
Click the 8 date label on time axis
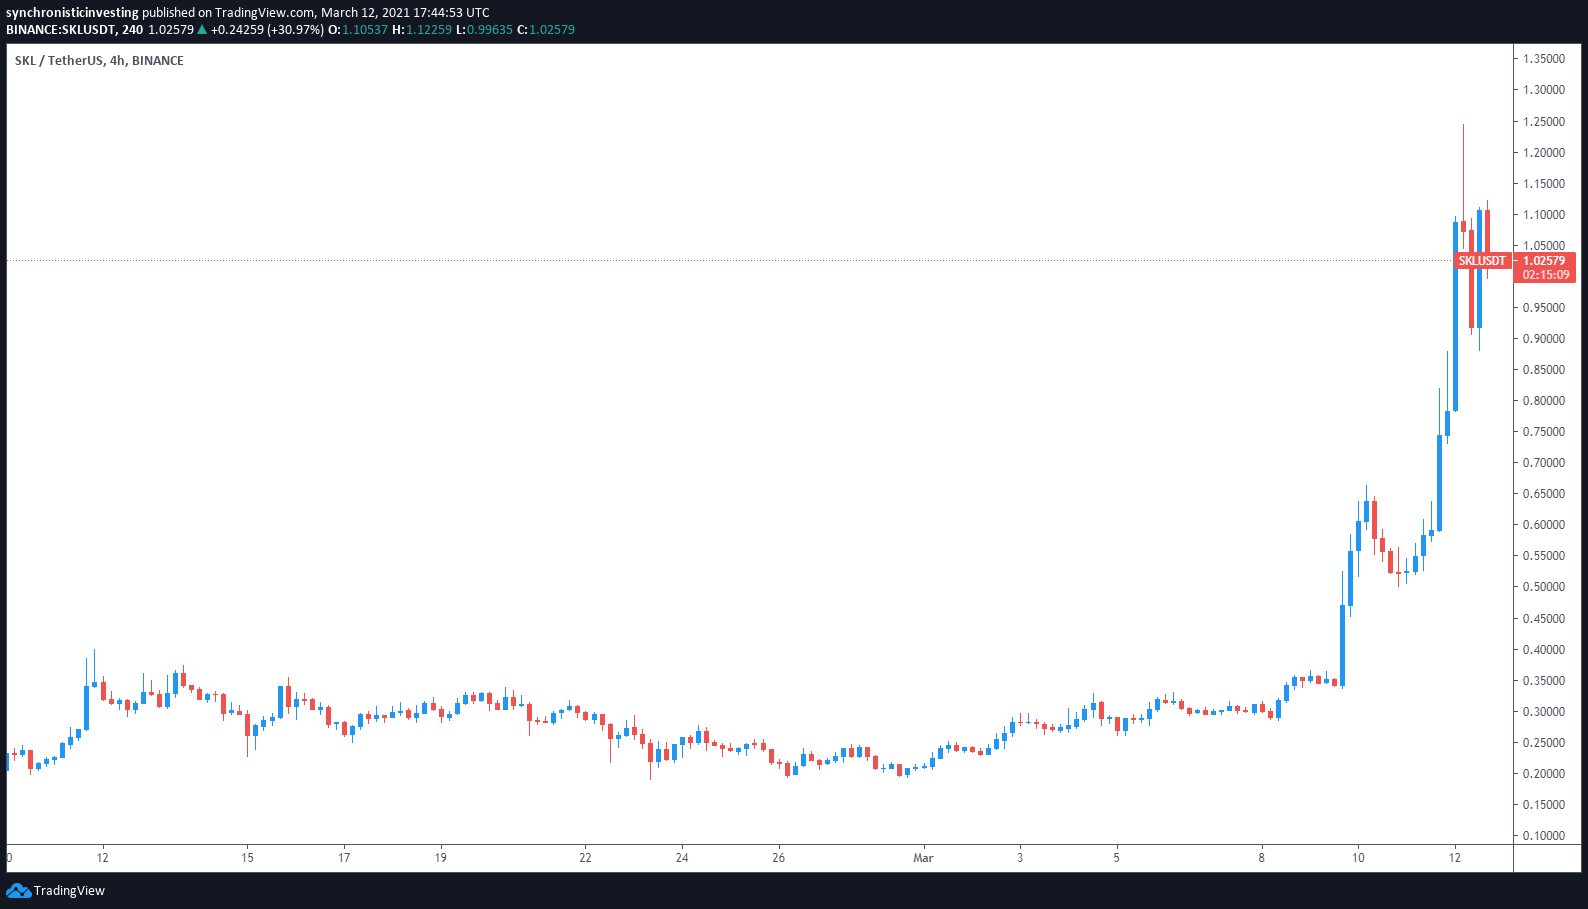tap(1262, 858)
